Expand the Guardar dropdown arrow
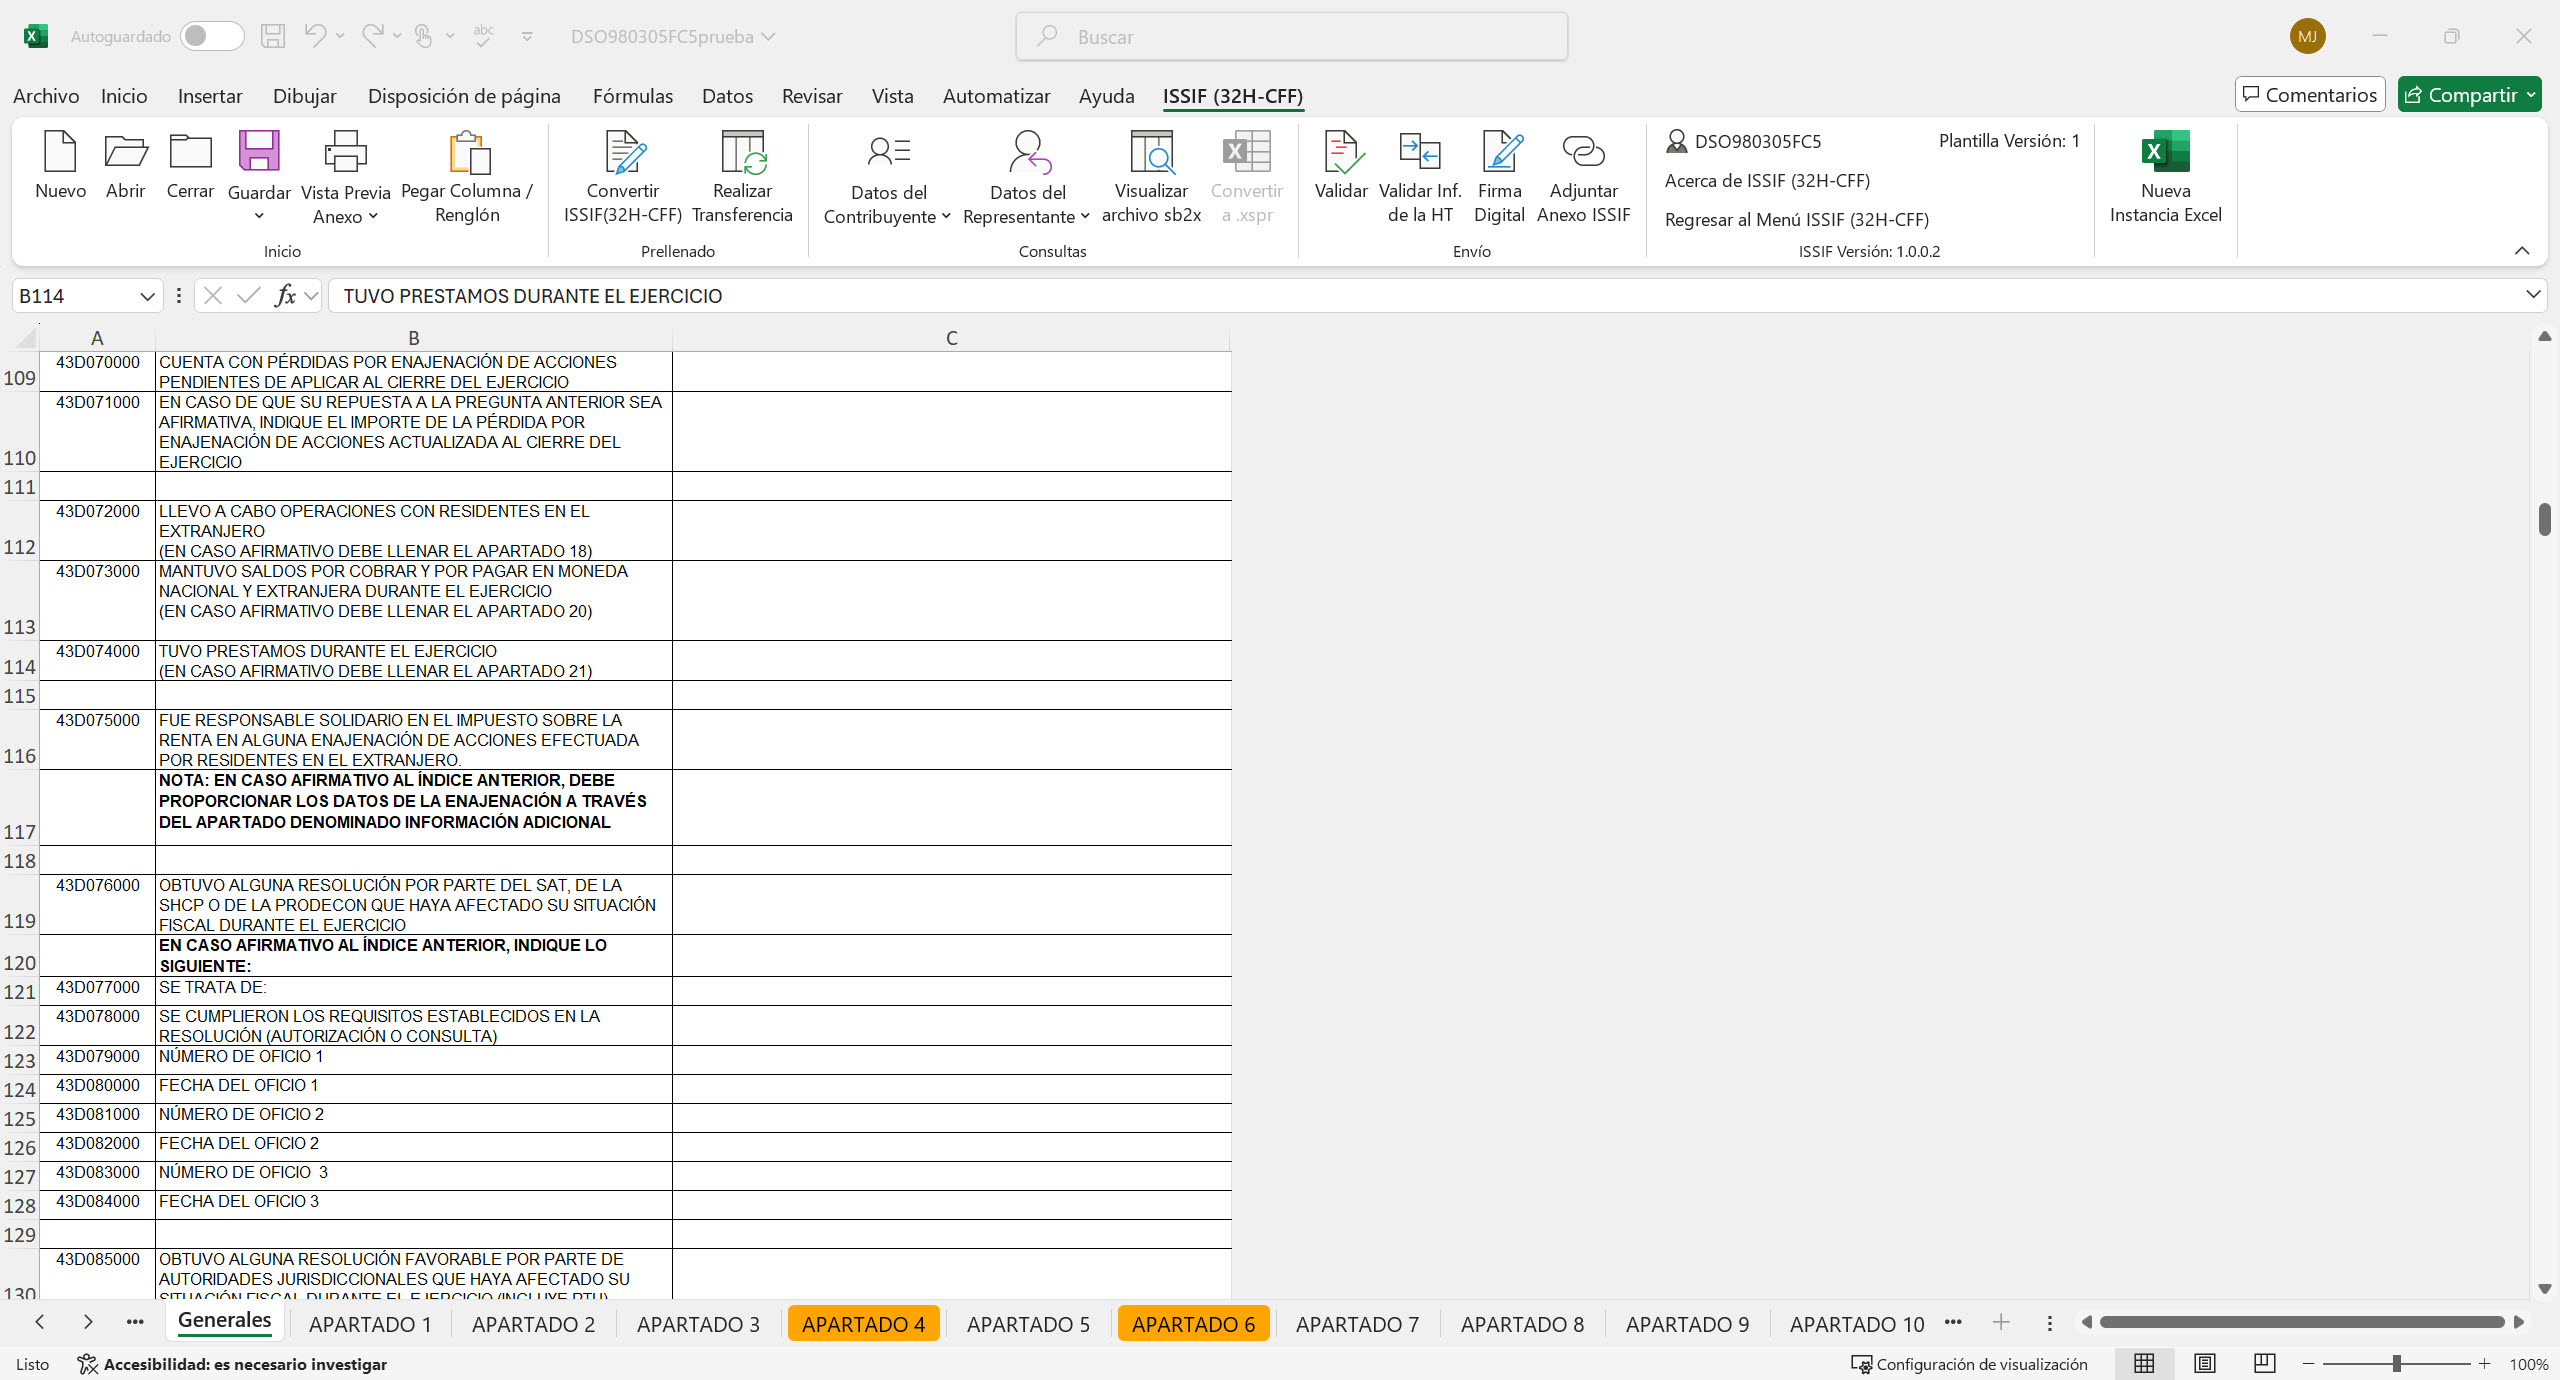Image resolution: width=2560 pixels, height=1380 pixels. (x=259, y=216)
